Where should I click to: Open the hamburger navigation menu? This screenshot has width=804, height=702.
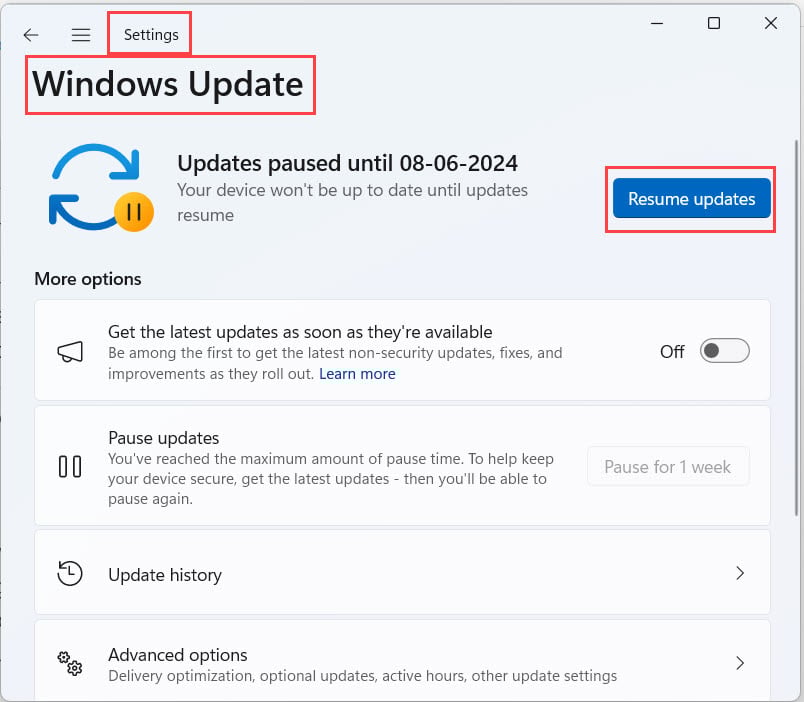[x=81, y=35]
